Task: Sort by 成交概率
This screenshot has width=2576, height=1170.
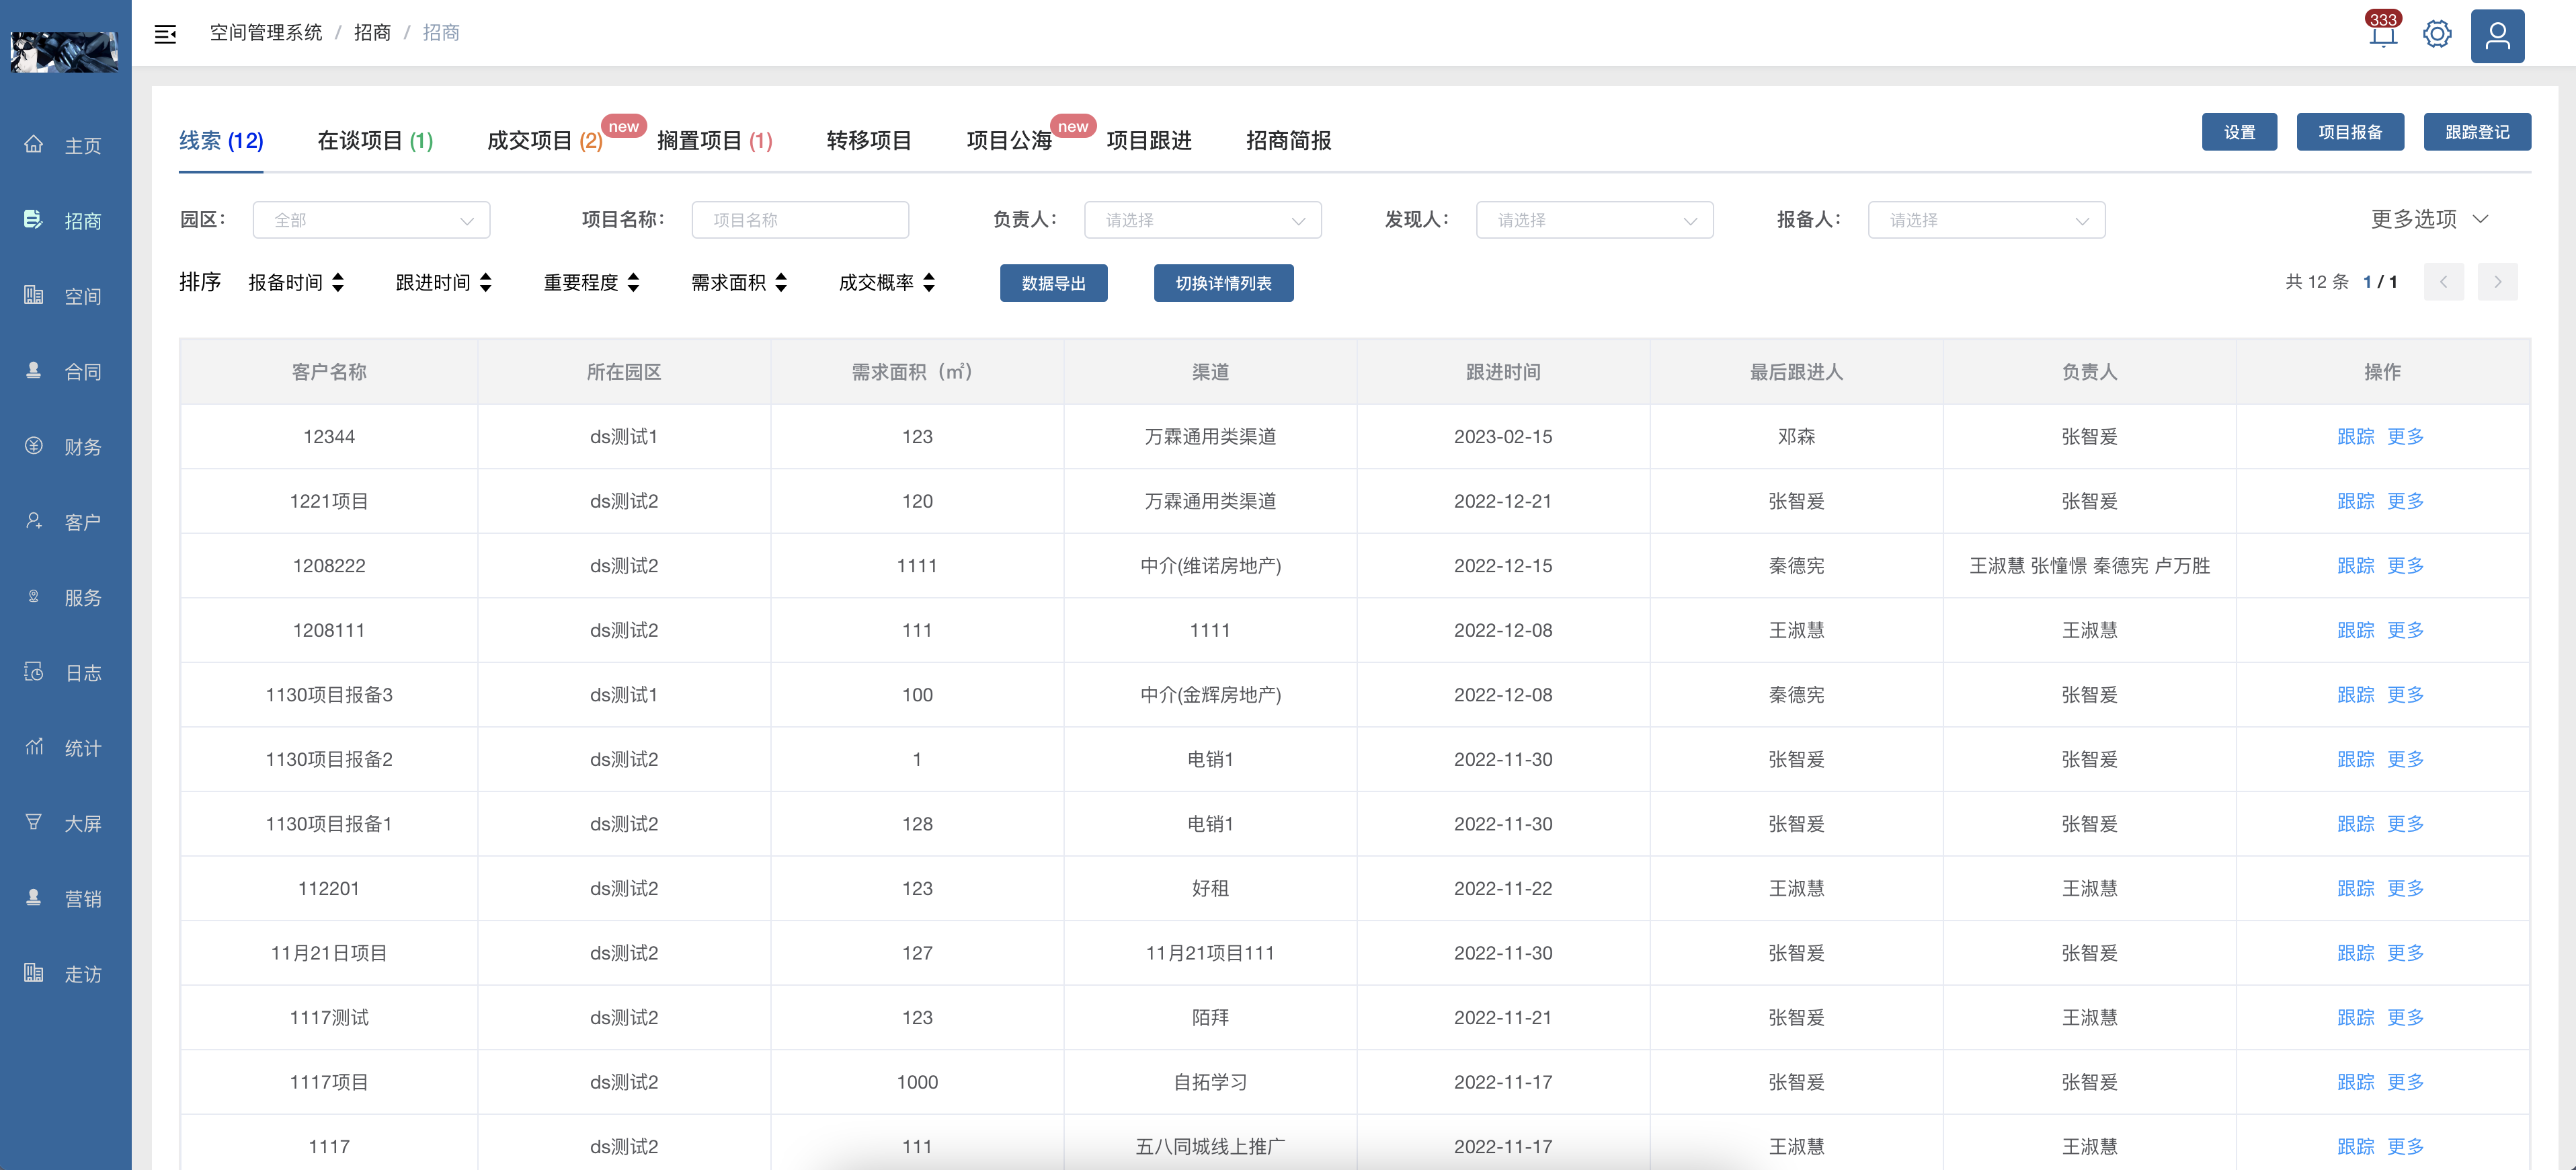Action: [x=887, y=283]
